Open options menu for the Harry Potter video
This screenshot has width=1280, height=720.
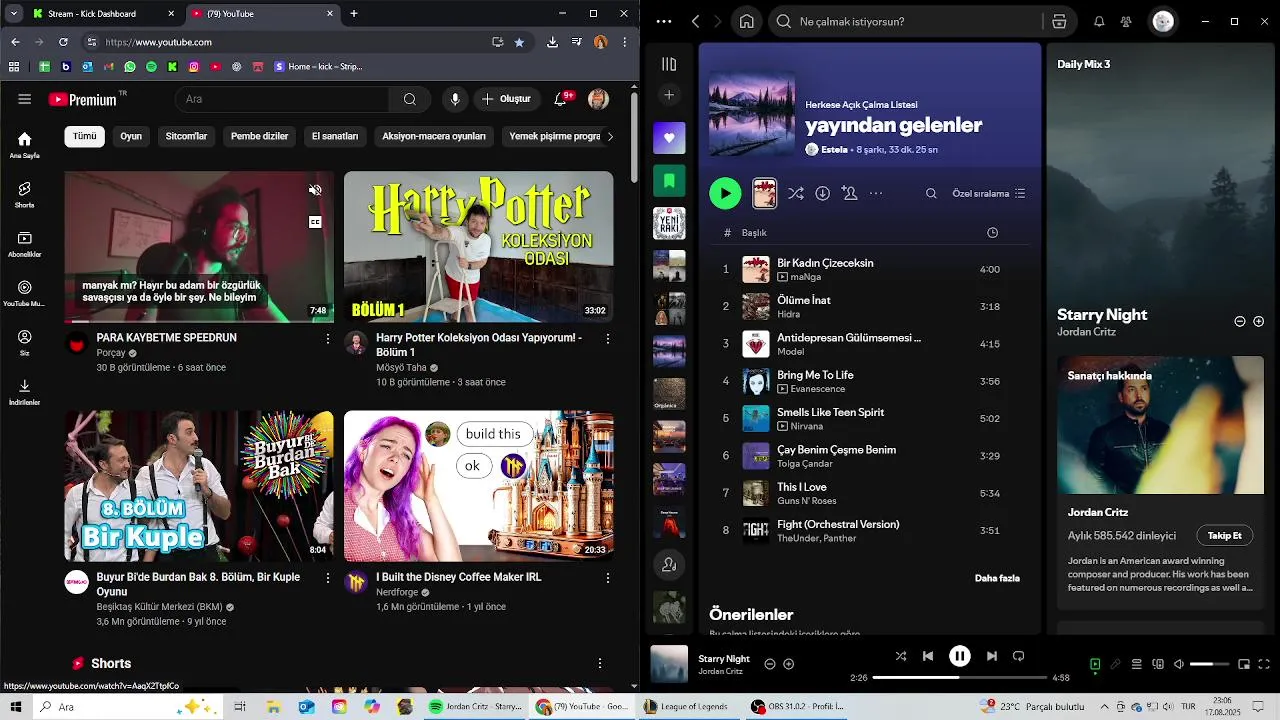(607, 339)
